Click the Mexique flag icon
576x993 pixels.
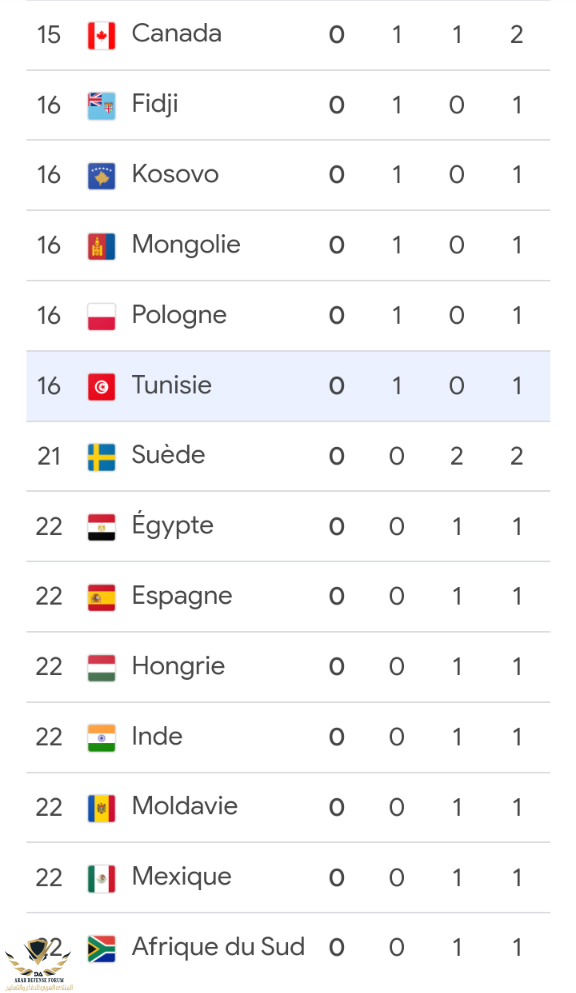(x=101, y=878)
